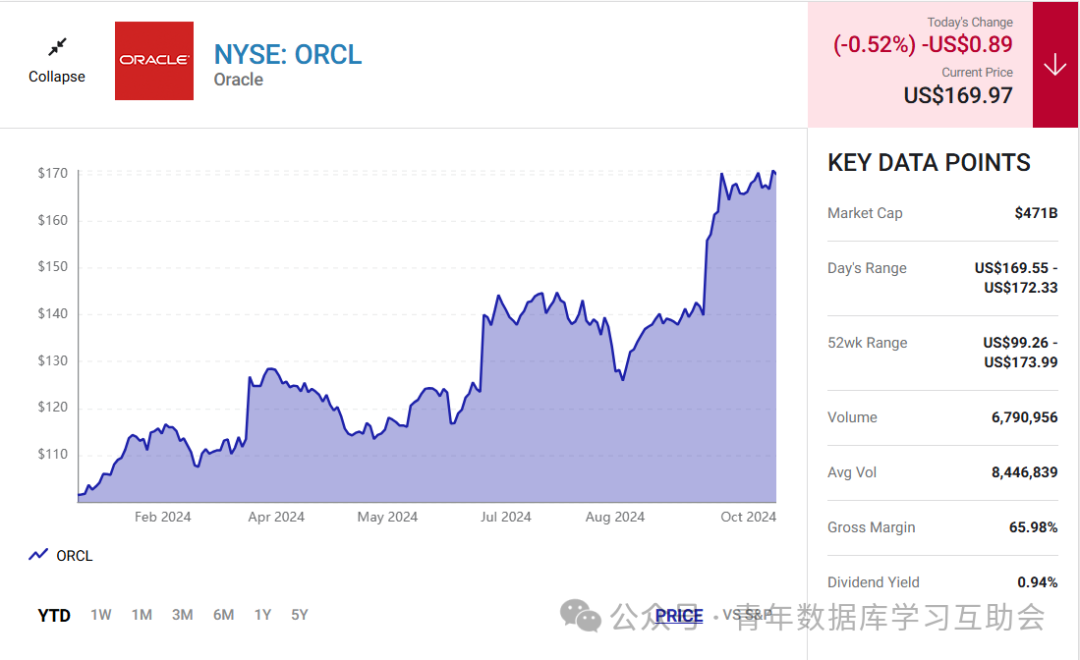Click the Oracle red logo
This screenshot has height=660, width=1080.
(x=154, y=61)
